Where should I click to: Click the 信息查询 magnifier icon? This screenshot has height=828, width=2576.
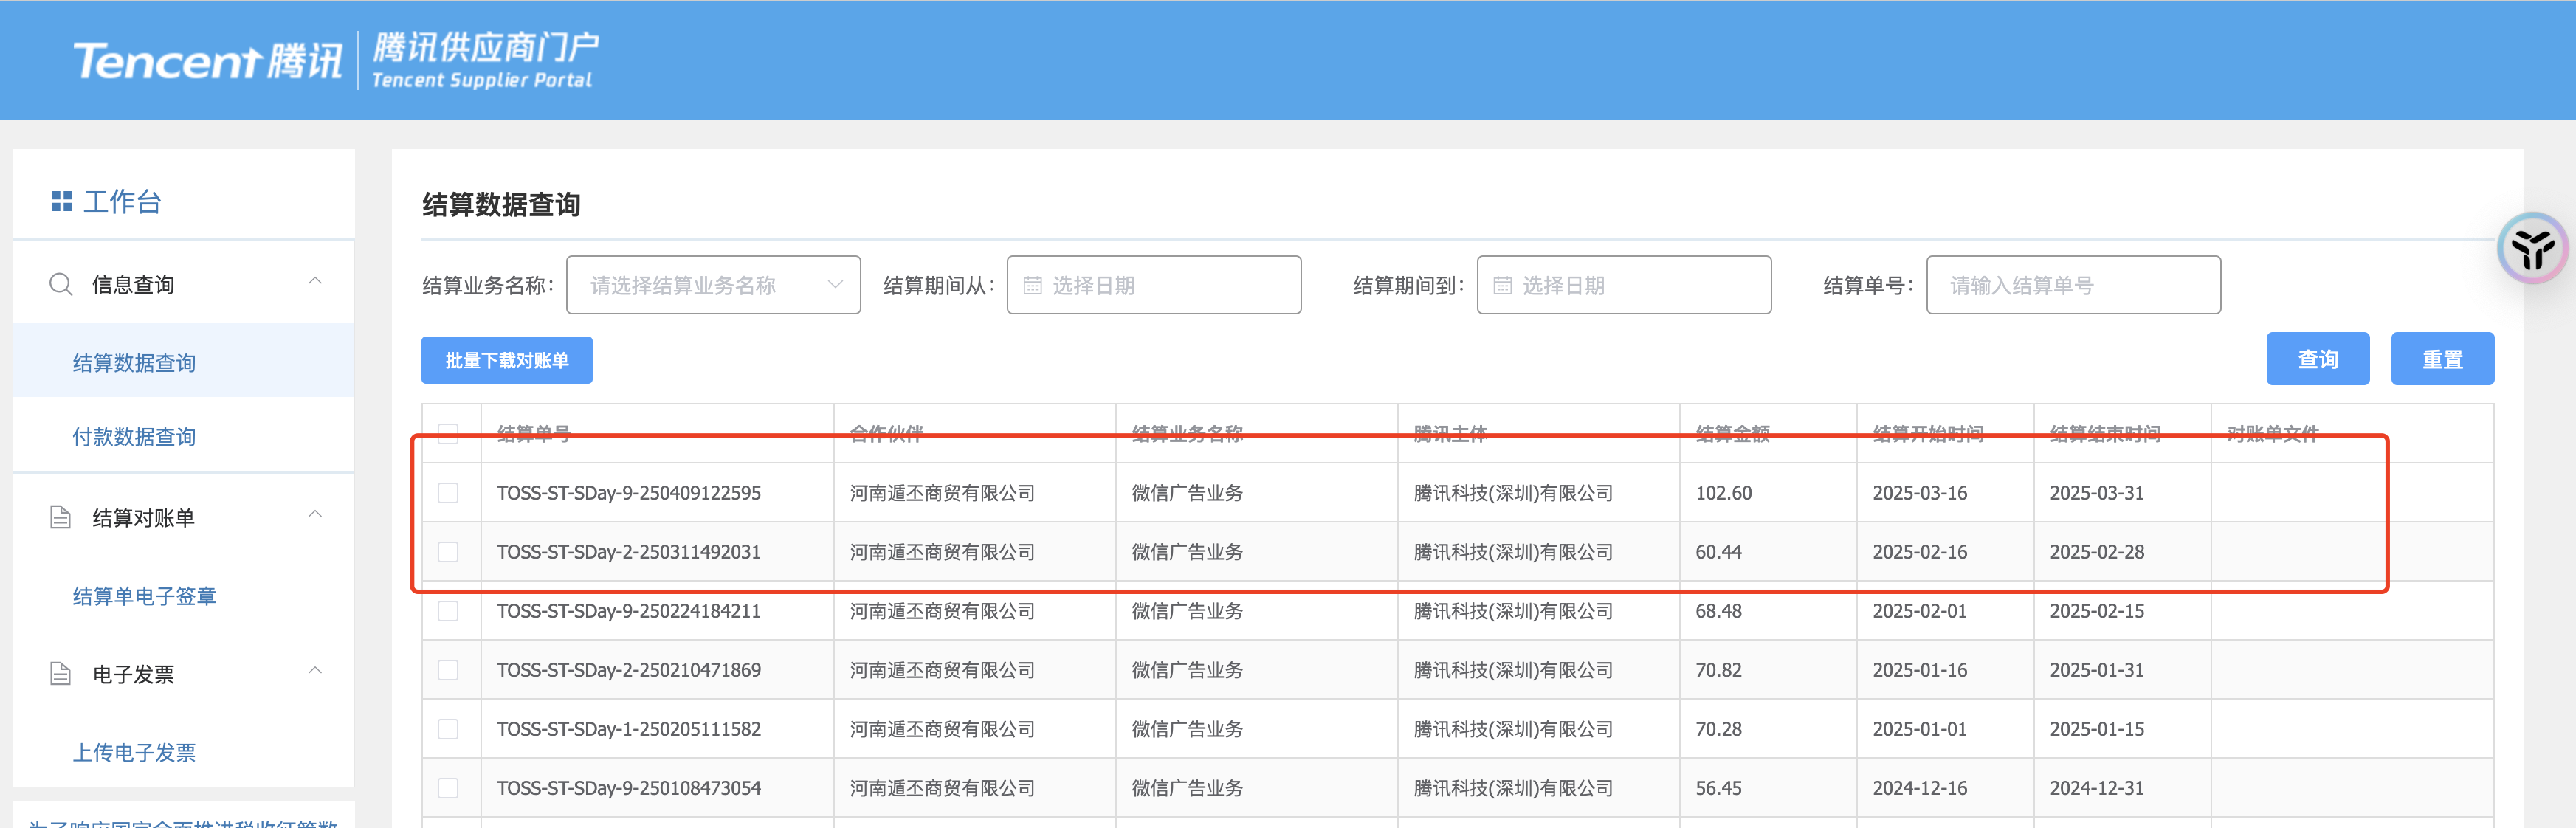tap(61, 285)
